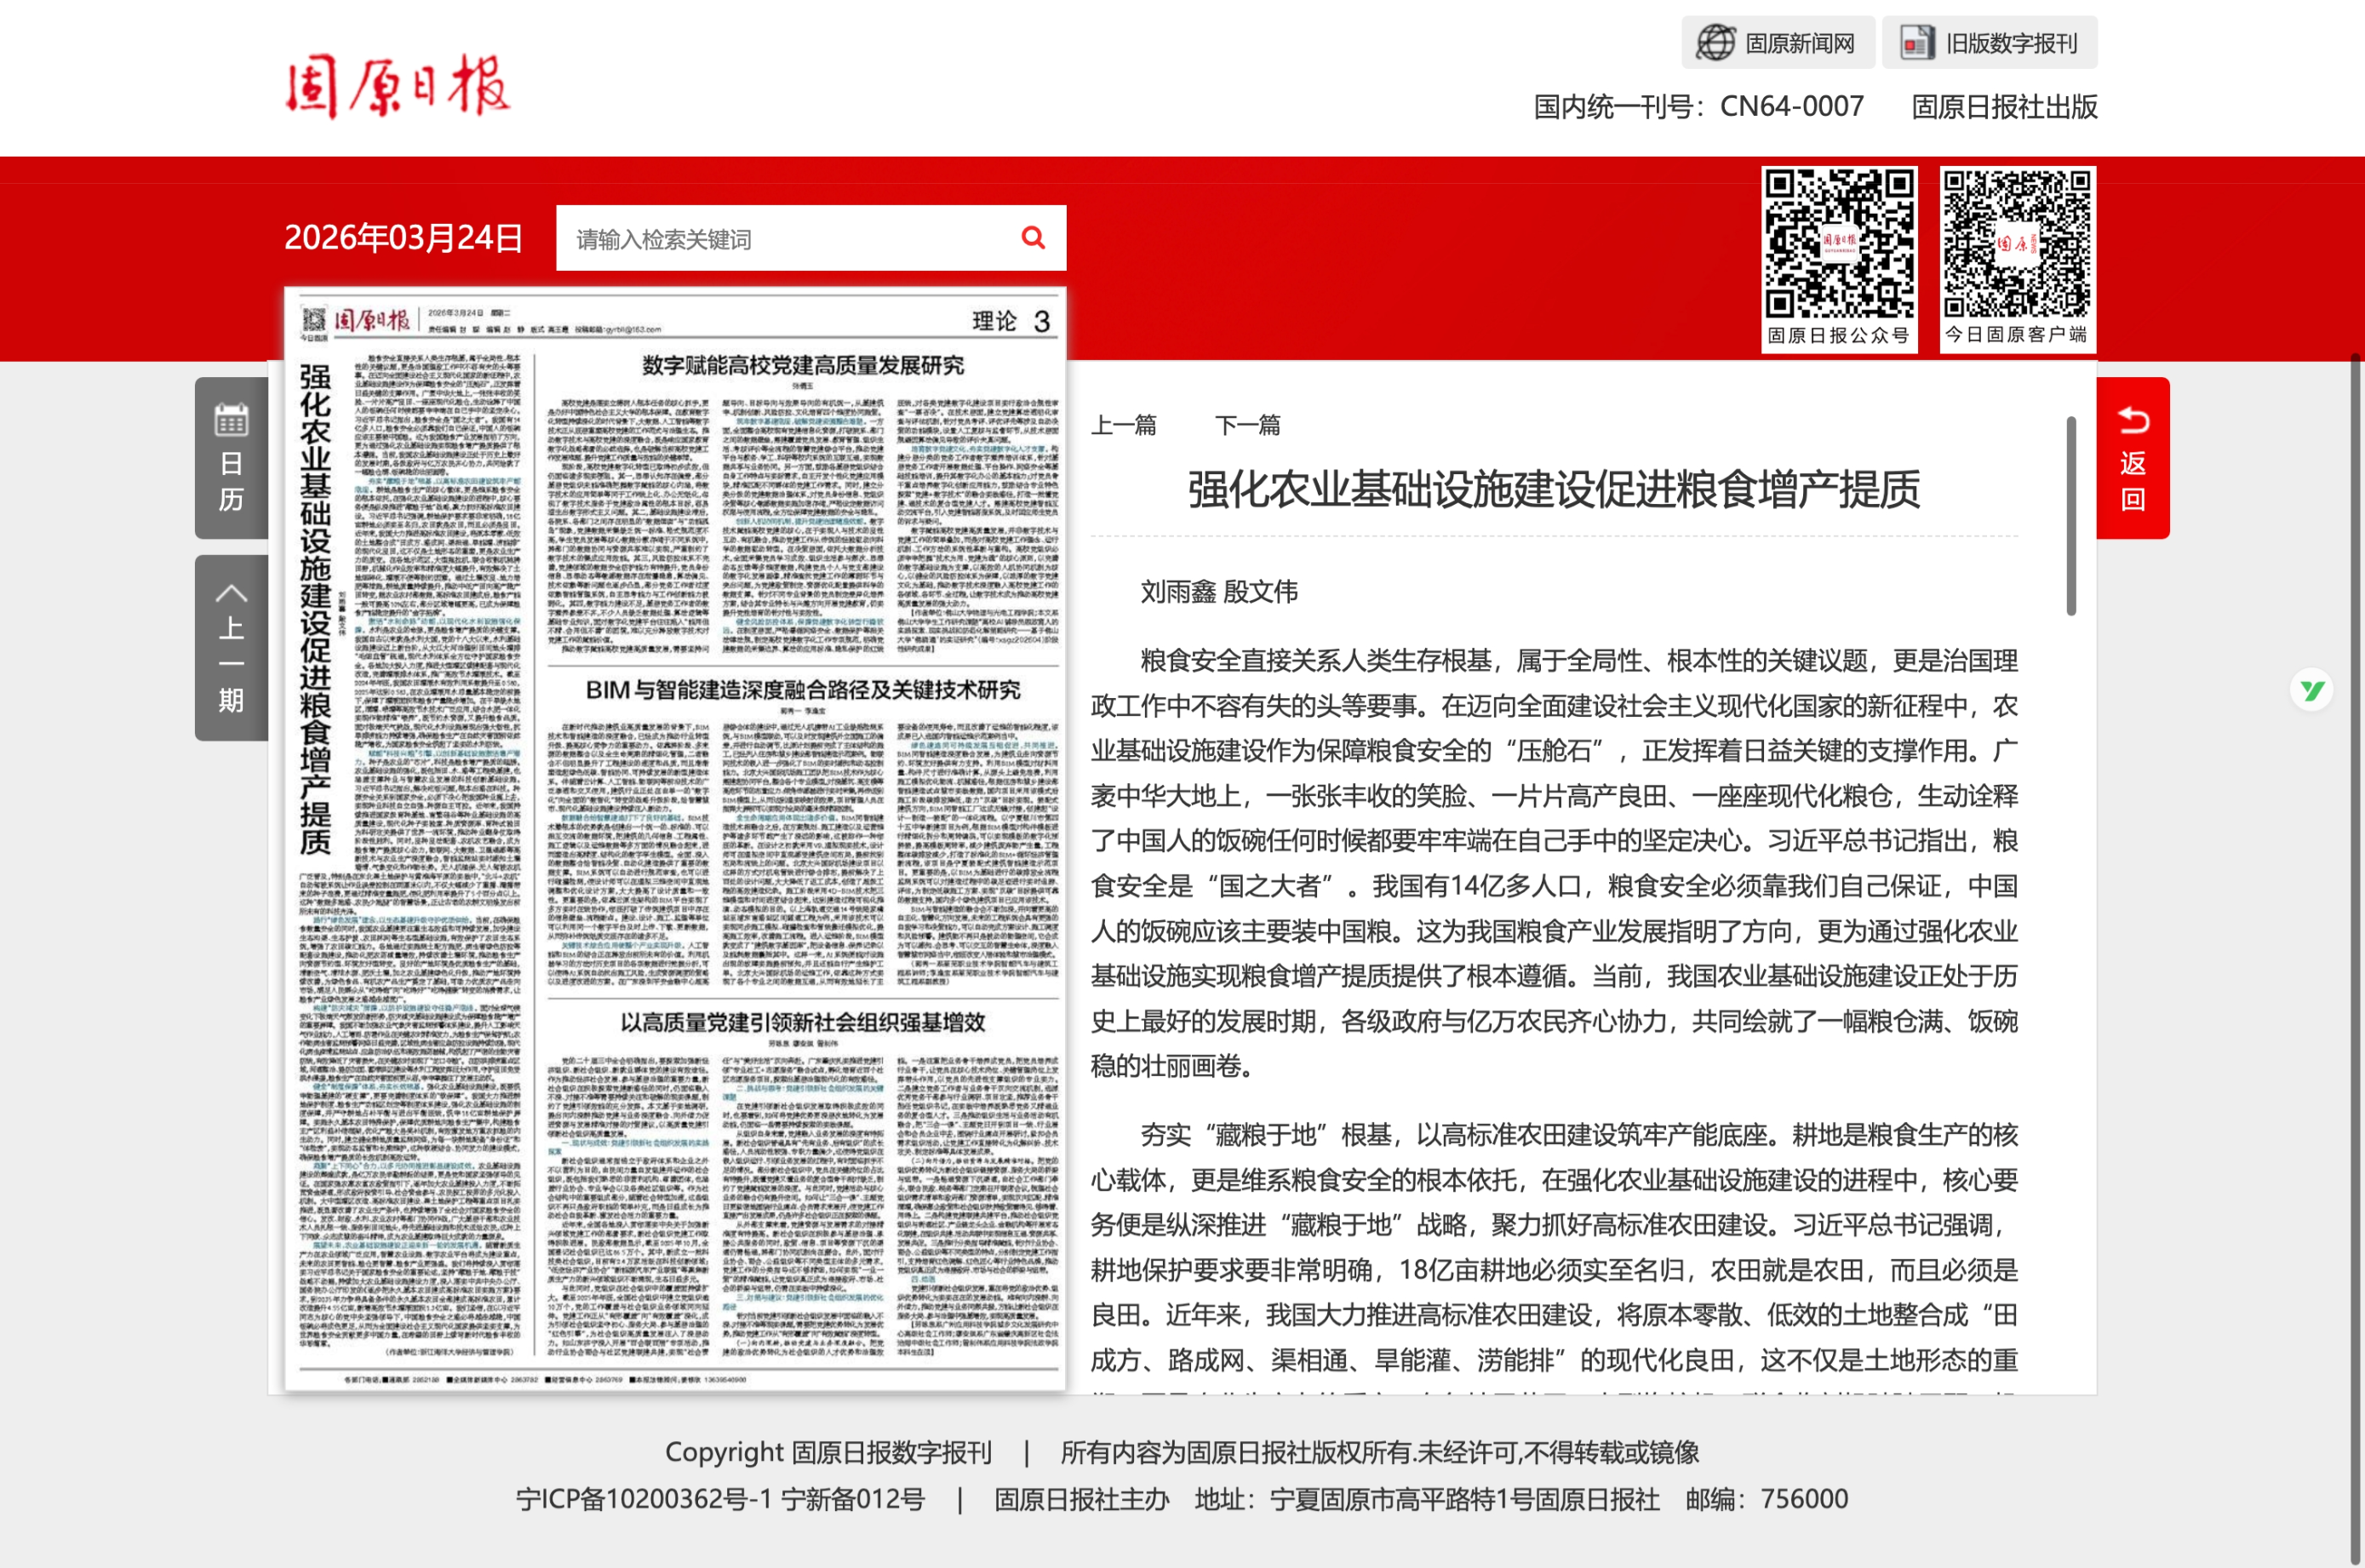Click the green floating plugin icon at right
The width and height of the screenshot is (2365, 1568).
2311,690
